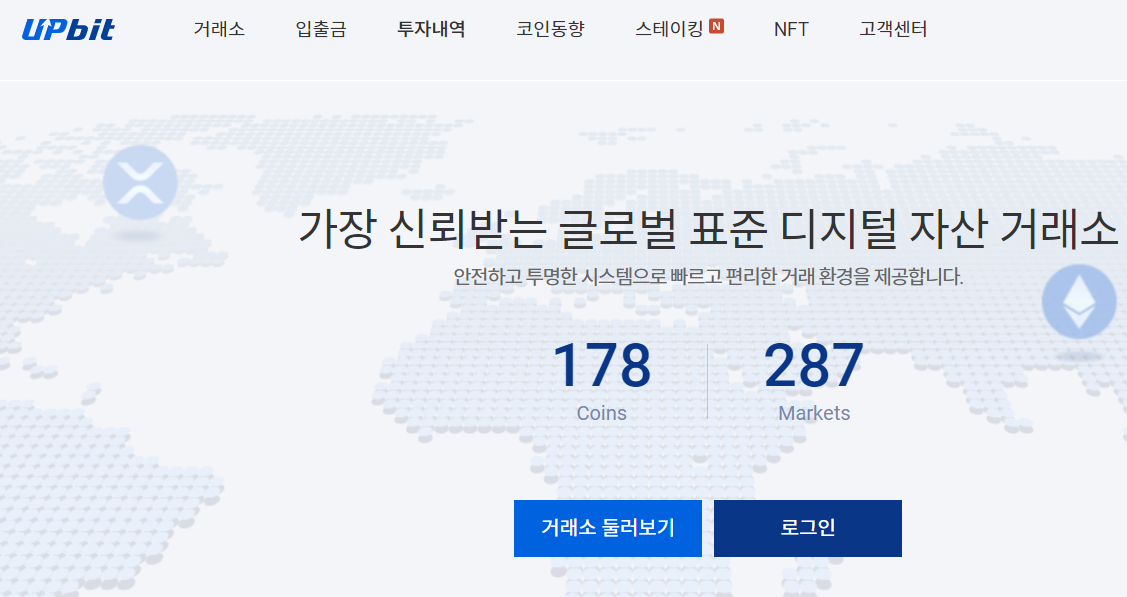1127x597 pixels.
Task: Go to 투자내역 menu
Action: pos(431,29)
